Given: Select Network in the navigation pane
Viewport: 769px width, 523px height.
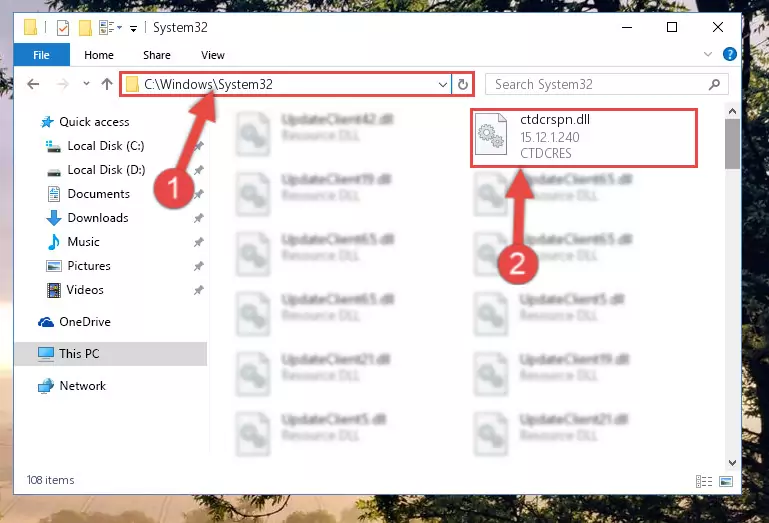Looking at the screenshot, I should coord(82,386).
